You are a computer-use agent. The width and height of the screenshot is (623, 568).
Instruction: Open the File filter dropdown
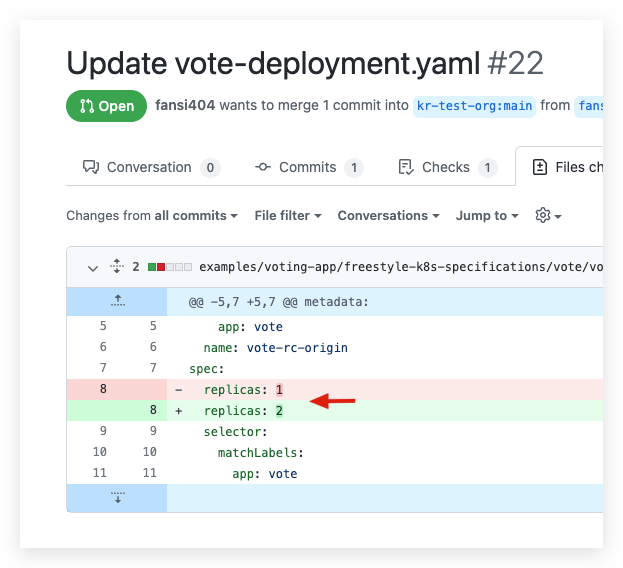point(288,216)
